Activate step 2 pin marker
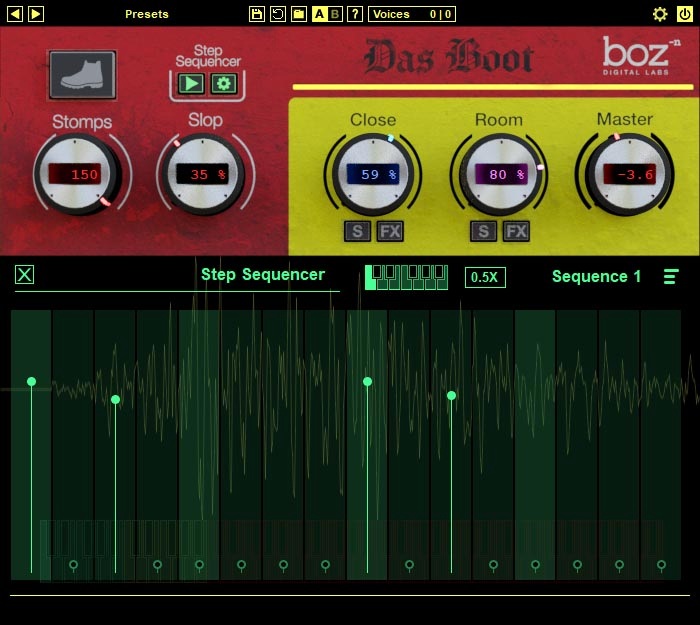Viewport: 700px width, 625px height. pos(74,566)
